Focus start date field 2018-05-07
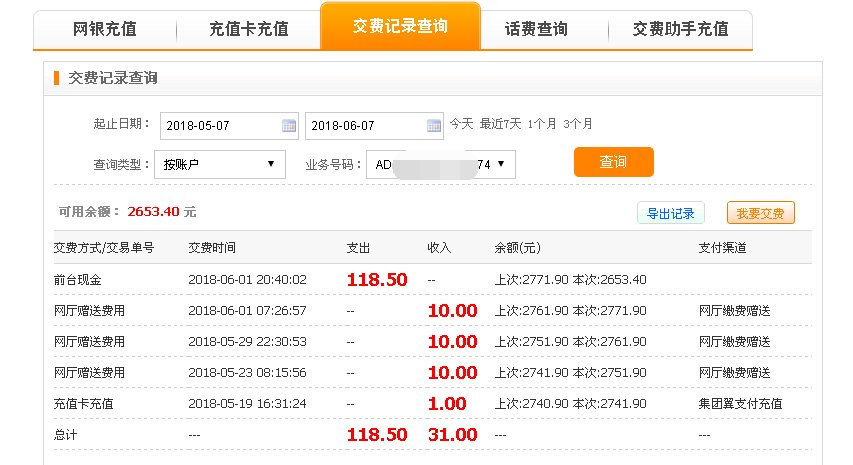The width and height of the screenshot is (853, 465). pos(229,126)
